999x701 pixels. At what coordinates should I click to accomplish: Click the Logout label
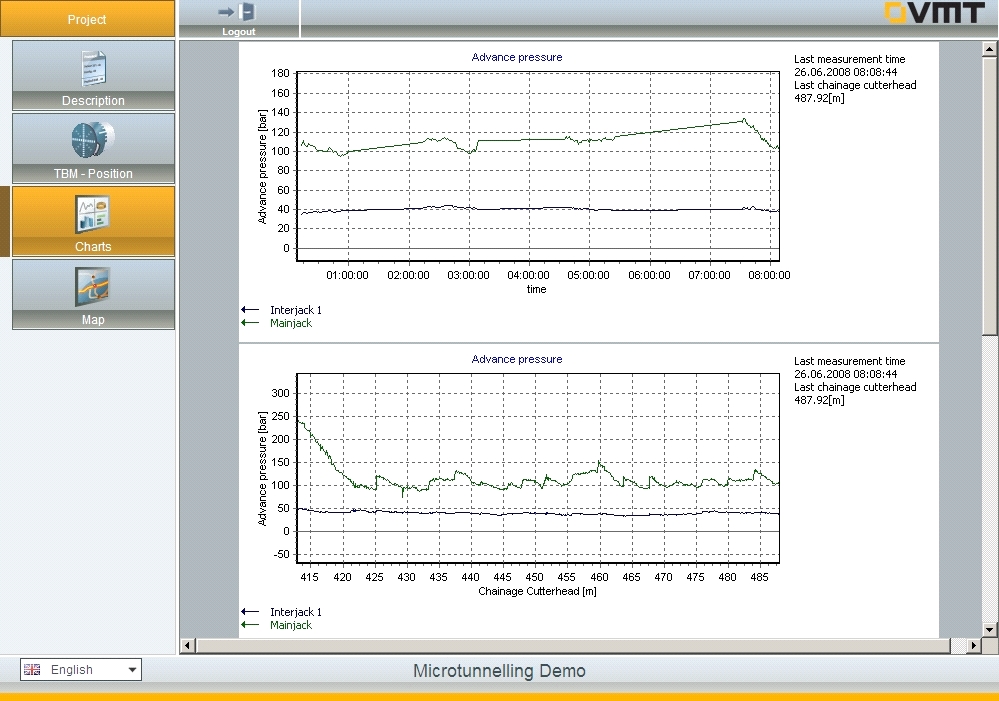(x=238, y=32)
